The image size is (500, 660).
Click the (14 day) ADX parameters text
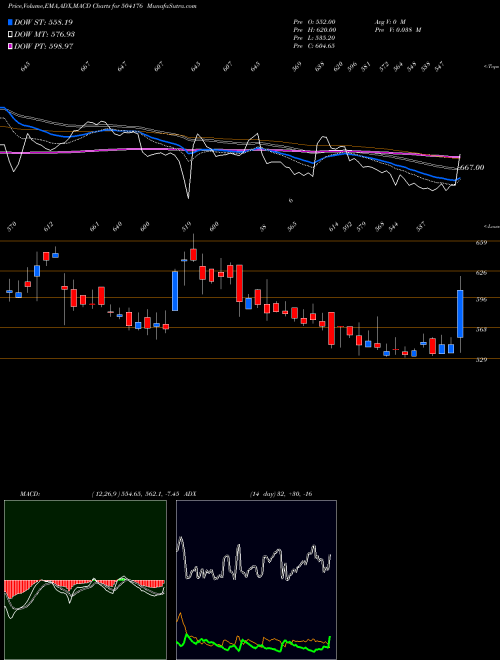pyautogui.click(x=263, y=494)
